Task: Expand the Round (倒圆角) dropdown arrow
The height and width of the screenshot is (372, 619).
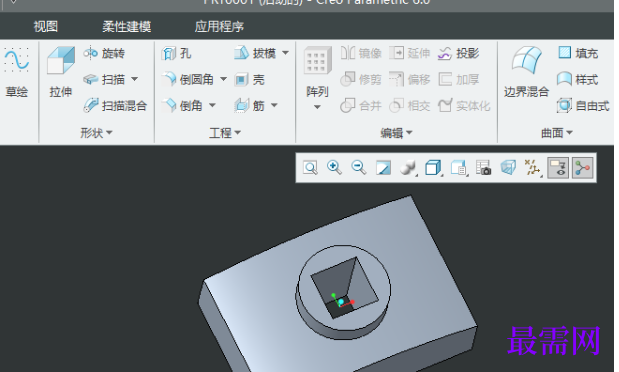Action: 223,79
